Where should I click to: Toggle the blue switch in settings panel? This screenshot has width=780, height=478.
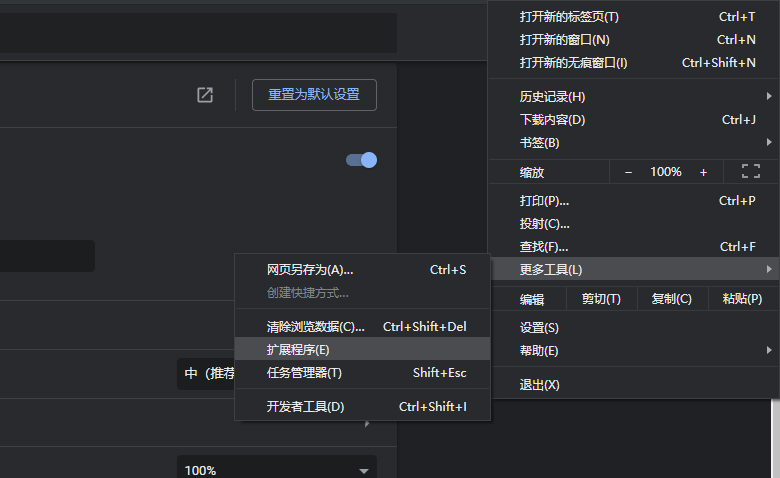pos(362,160)
